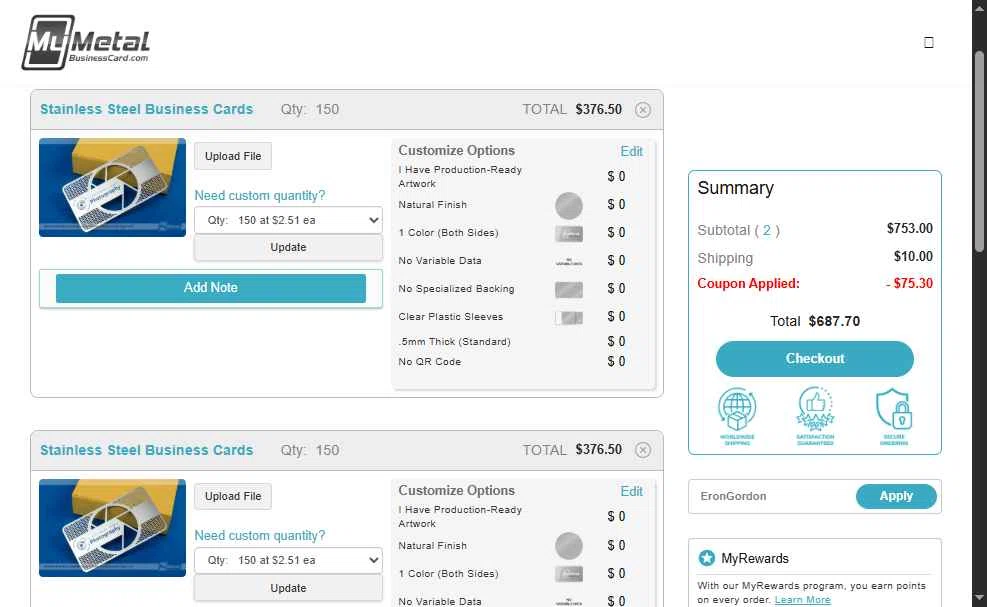Click the Secure Ordering shield icon
Viewport: 987px width, 607px height.
coord(894,416)
